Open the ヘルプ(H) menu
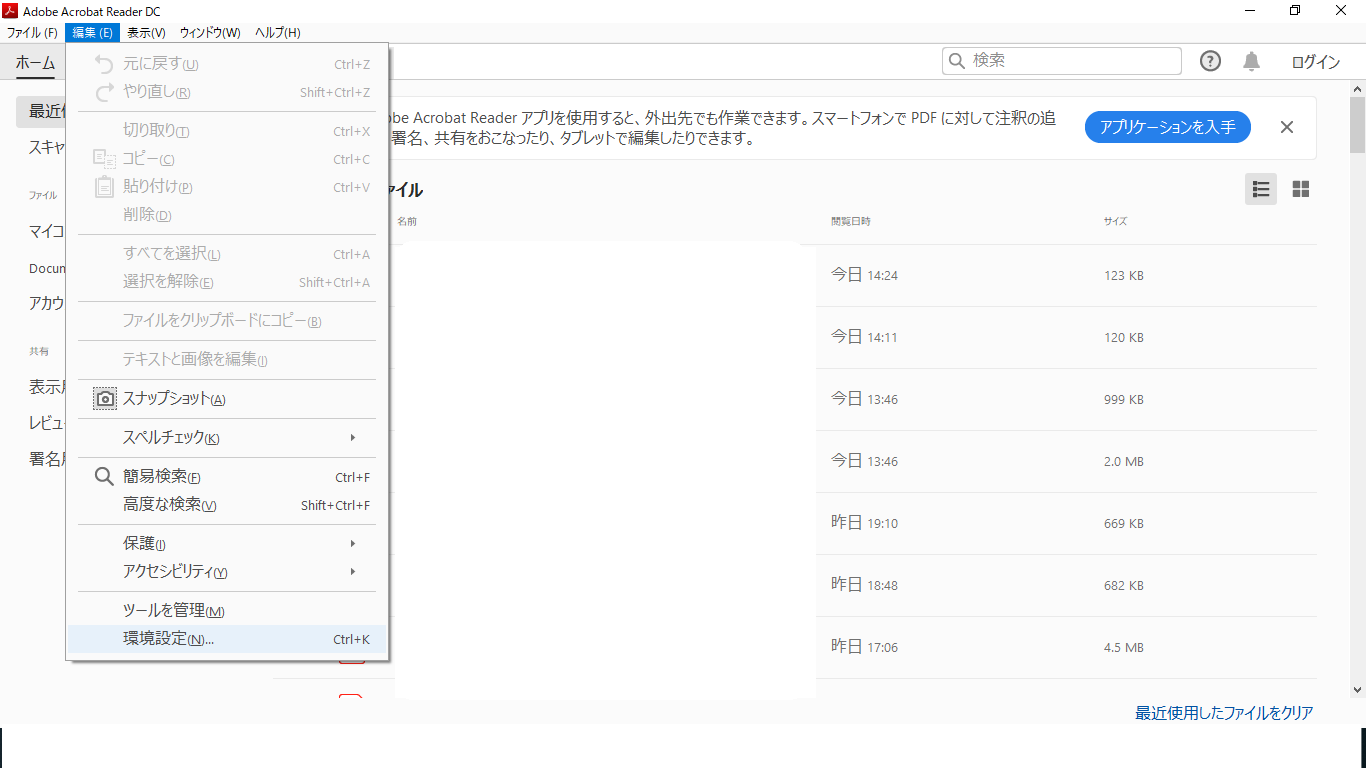 coord(277,33)
